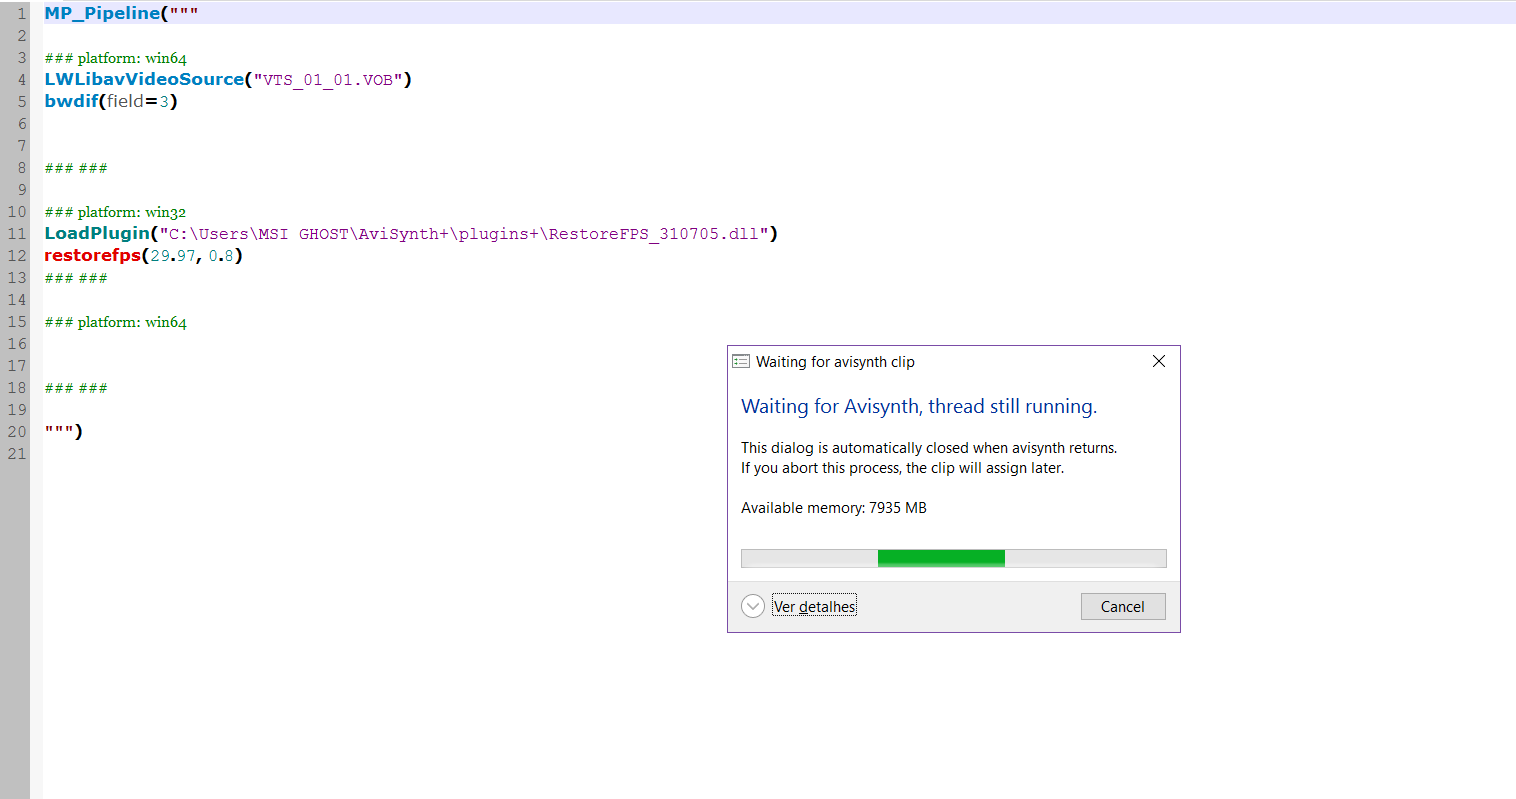Click the restorefps call on line 12
This screenshot has width=1516, height=799.
93,255
